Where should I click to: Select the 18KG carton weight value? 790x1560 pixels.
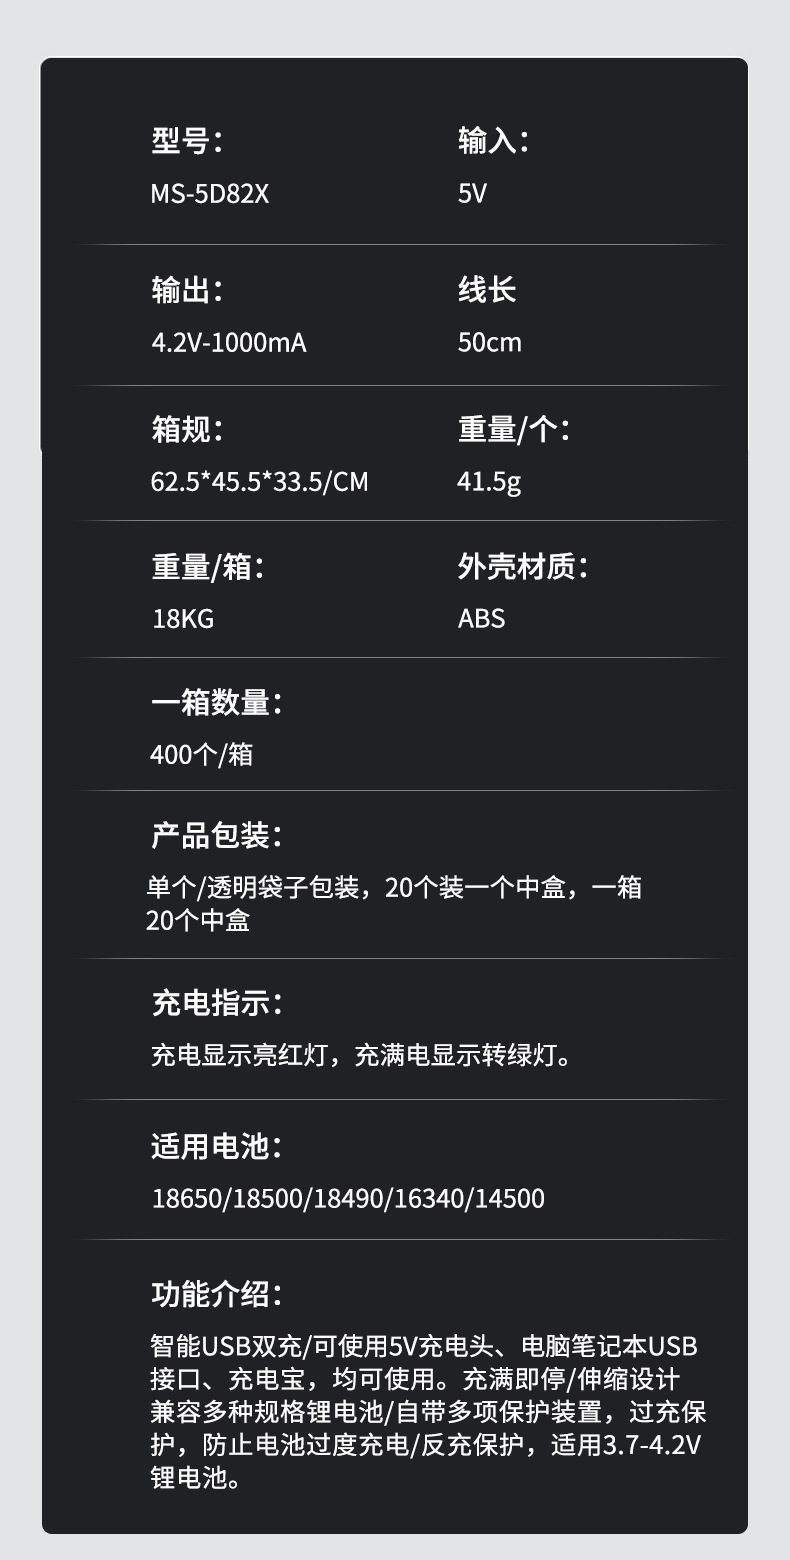(x=183, y=618)
